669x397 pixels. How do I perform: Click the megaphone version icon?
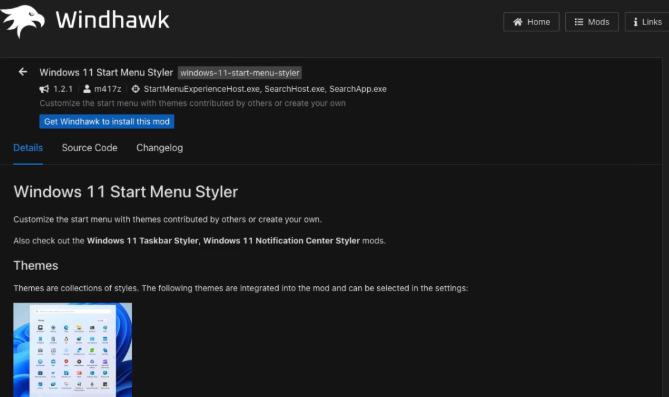point(44,89)
